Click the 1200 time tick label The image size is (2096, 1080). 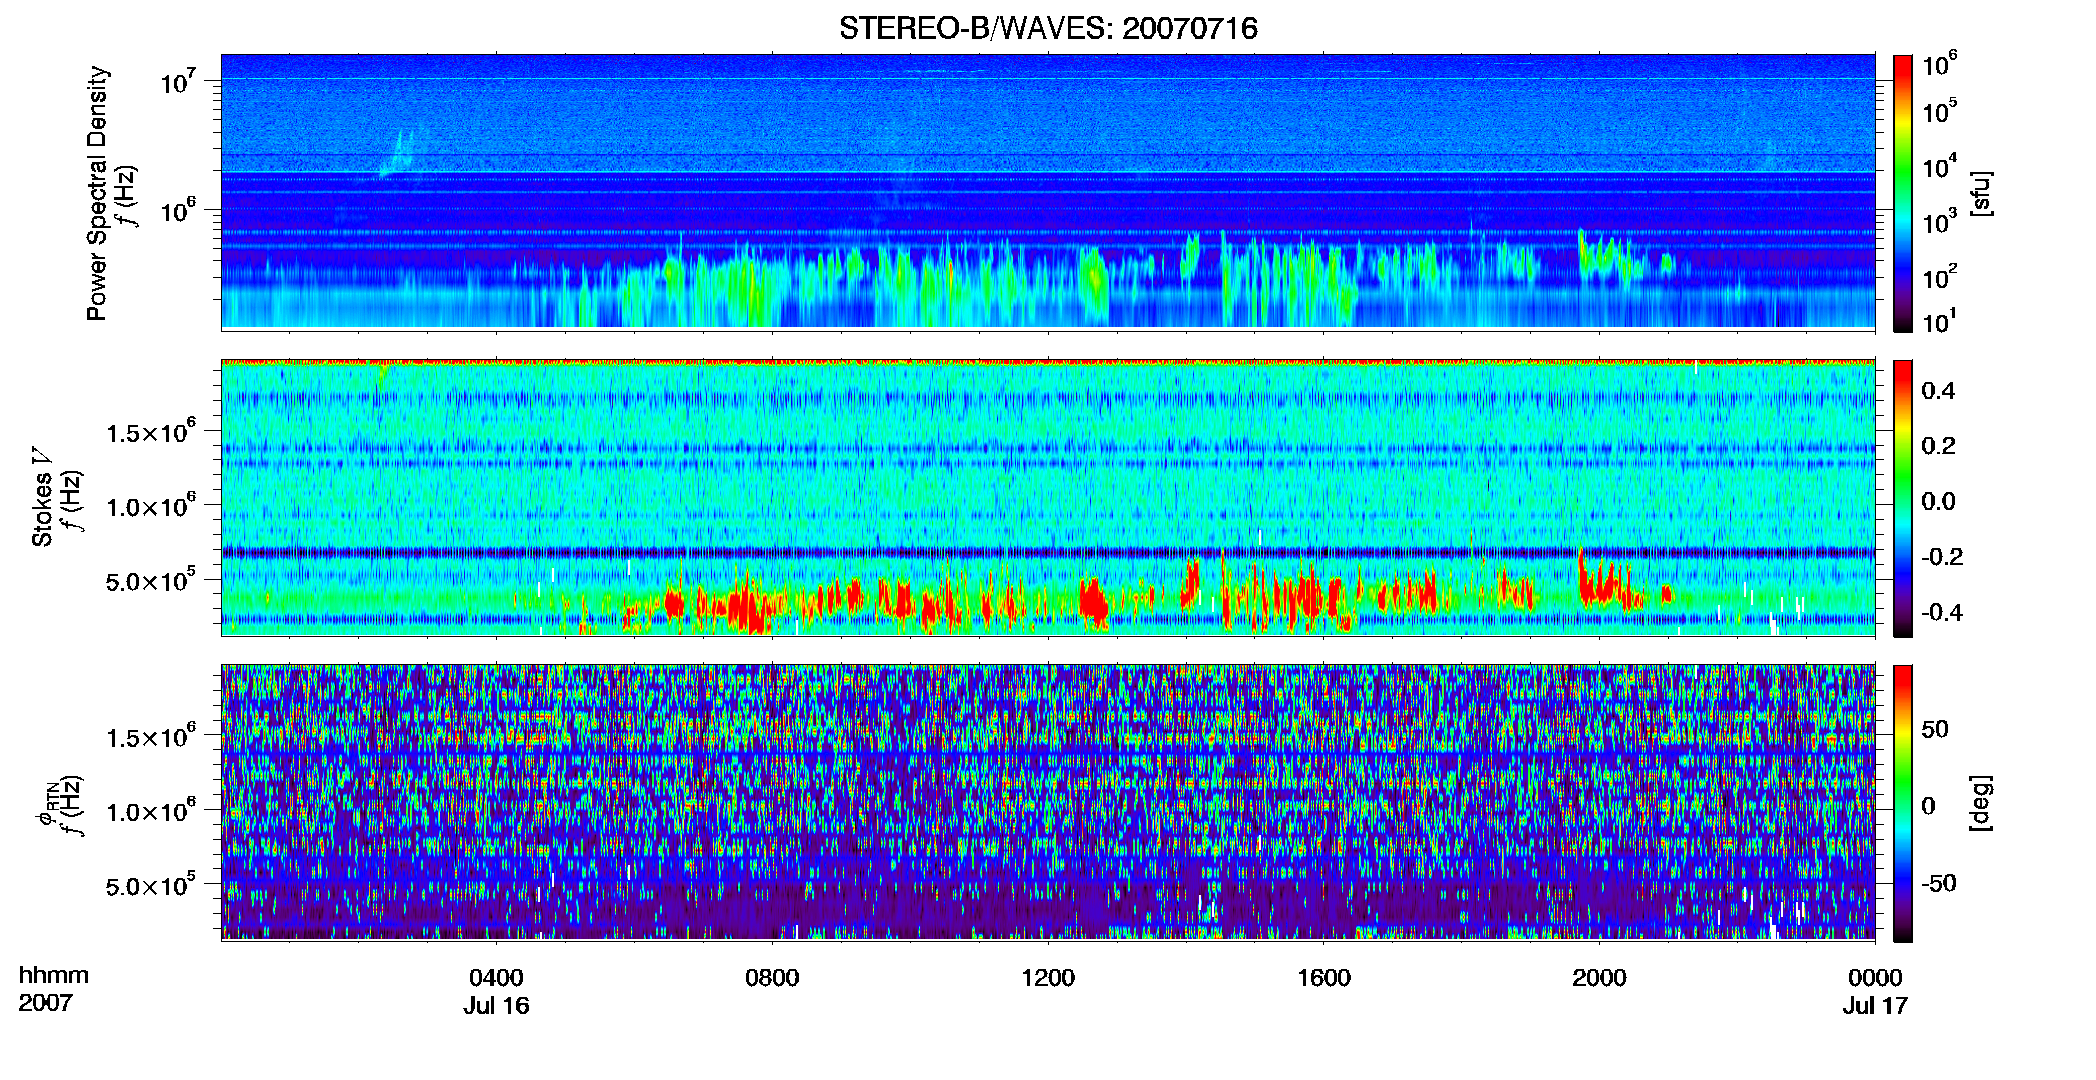[1048, 978]
